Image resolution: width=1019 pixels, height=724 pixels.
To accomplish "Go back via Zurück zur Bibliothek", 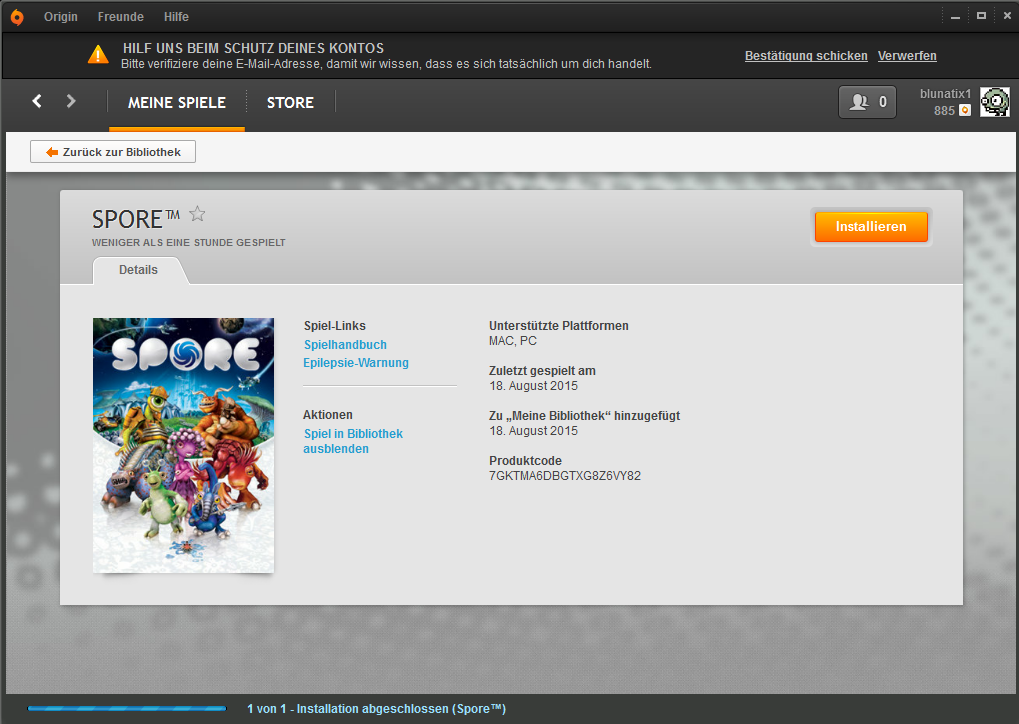I will (x=113, y=152).
